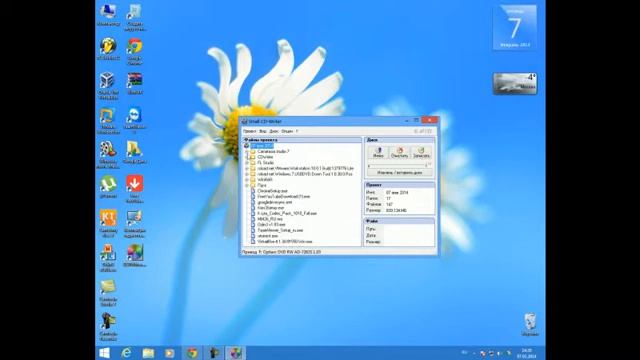Open the Опции menu

[287, 131]
